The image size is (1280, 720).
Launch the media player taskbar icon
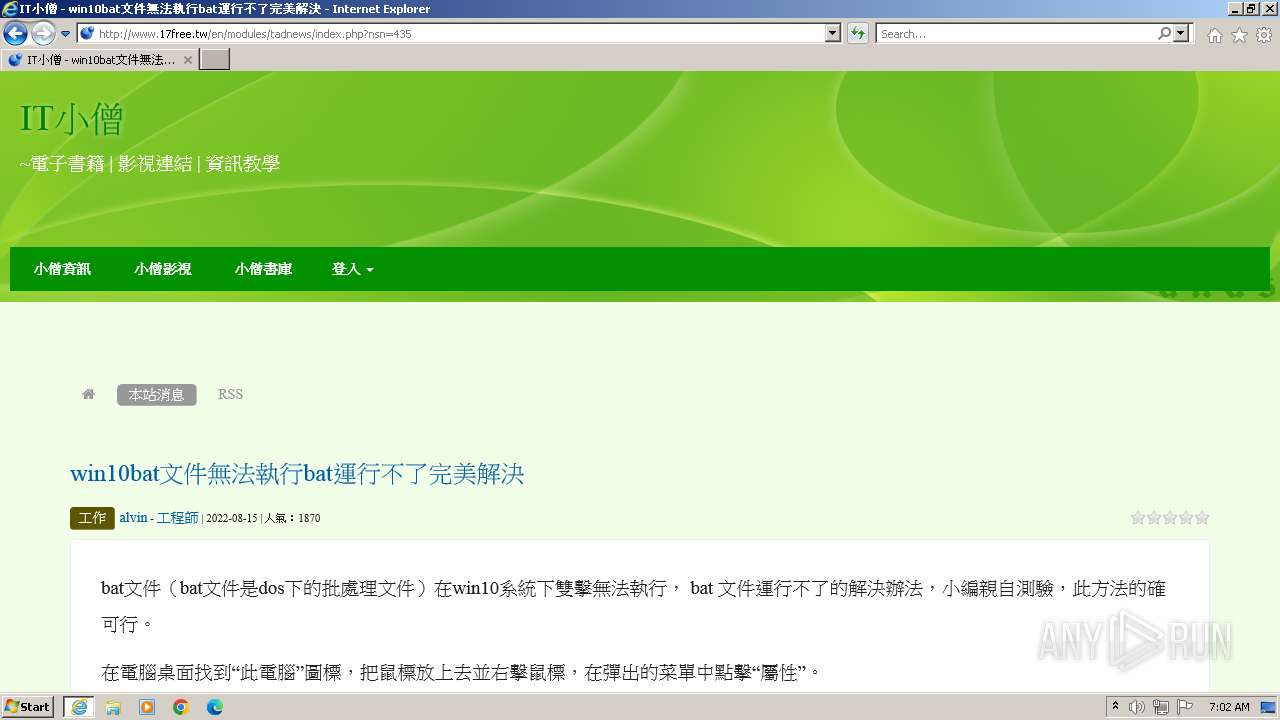click(147, 707)
